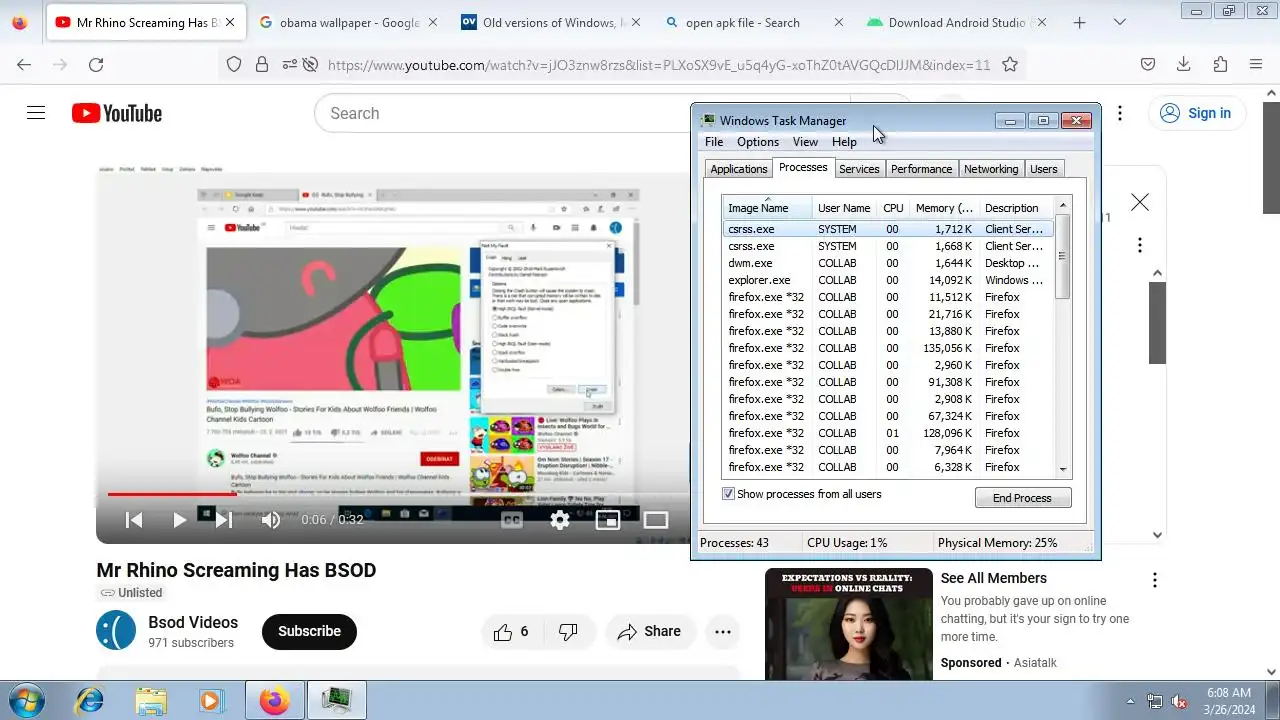Like the video with thumbs-up
Screen dimensions: 1280x720
(511, 631)
